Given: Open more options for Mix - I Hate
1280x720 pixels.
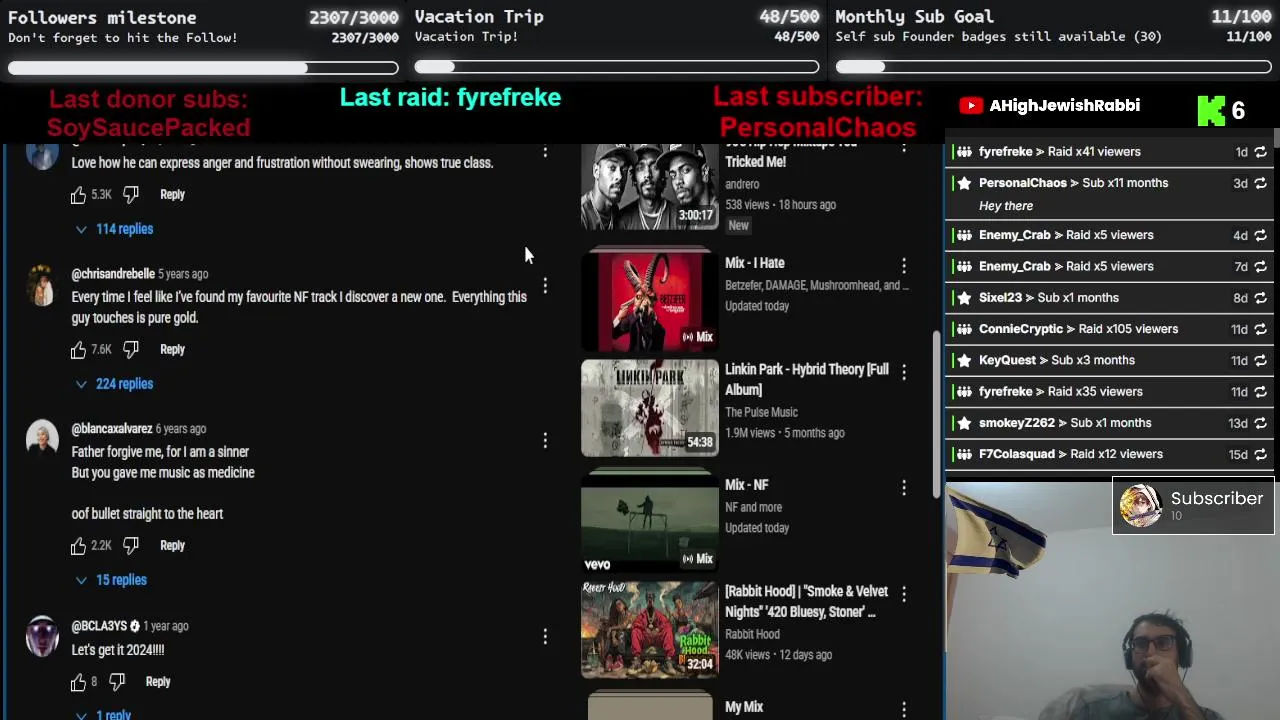Looking at the screenshot, I should point(904,265).
